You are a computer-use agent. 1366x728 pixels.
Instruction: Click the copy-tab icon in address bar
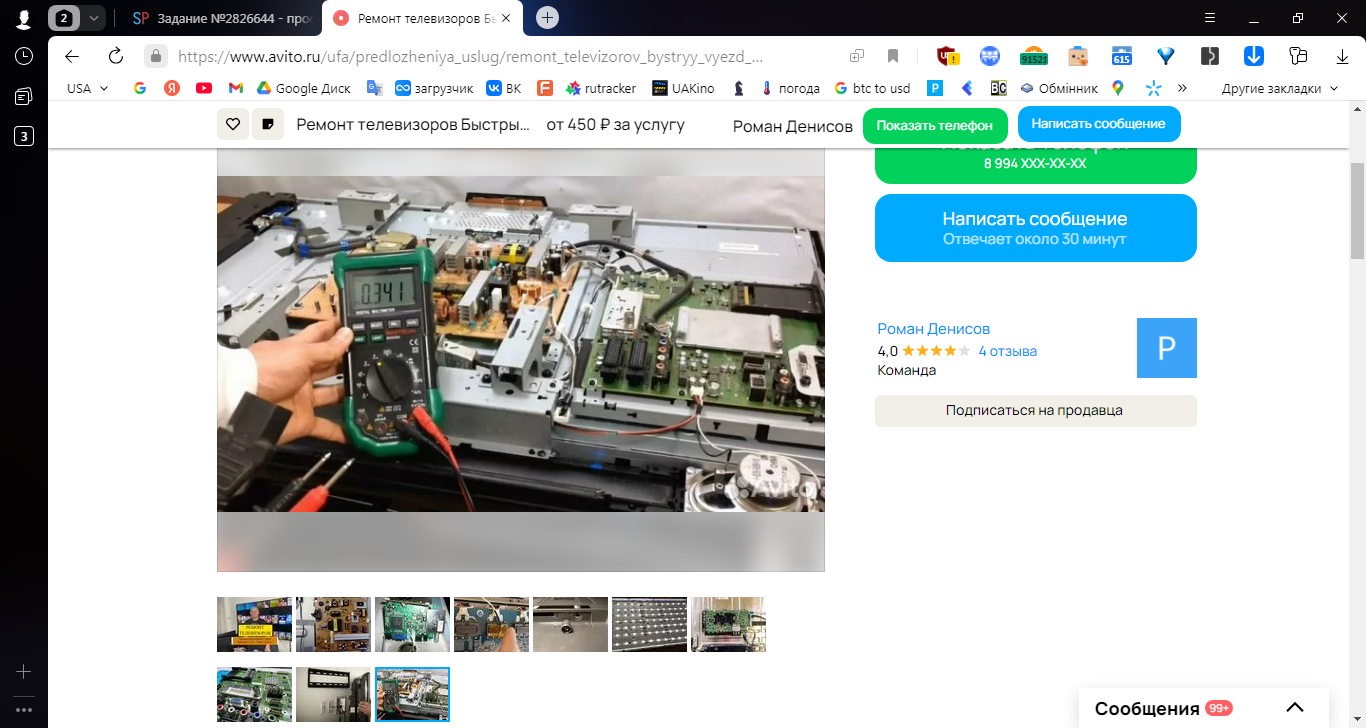click(857, 56)
